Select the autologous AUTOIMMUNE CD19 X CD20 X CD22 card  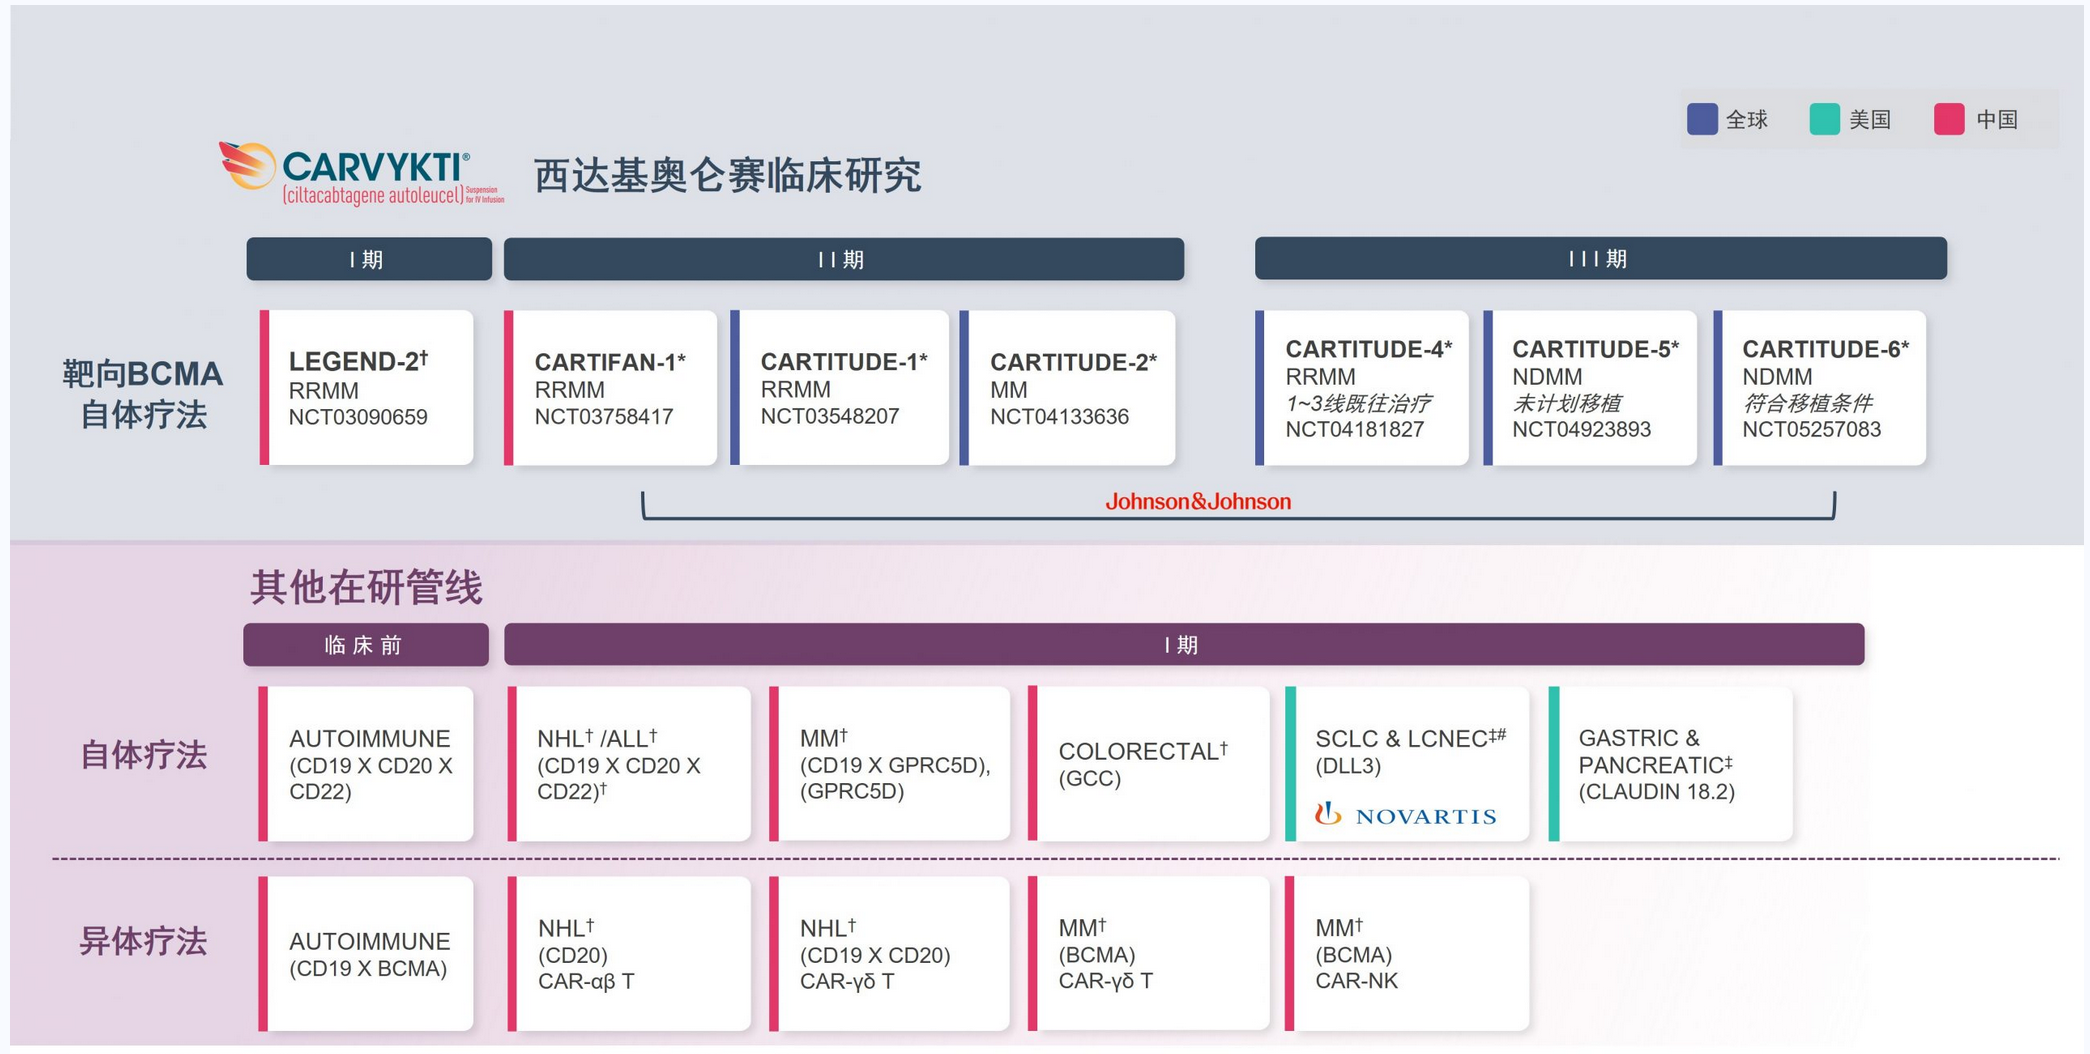click(x=366, y=764)
